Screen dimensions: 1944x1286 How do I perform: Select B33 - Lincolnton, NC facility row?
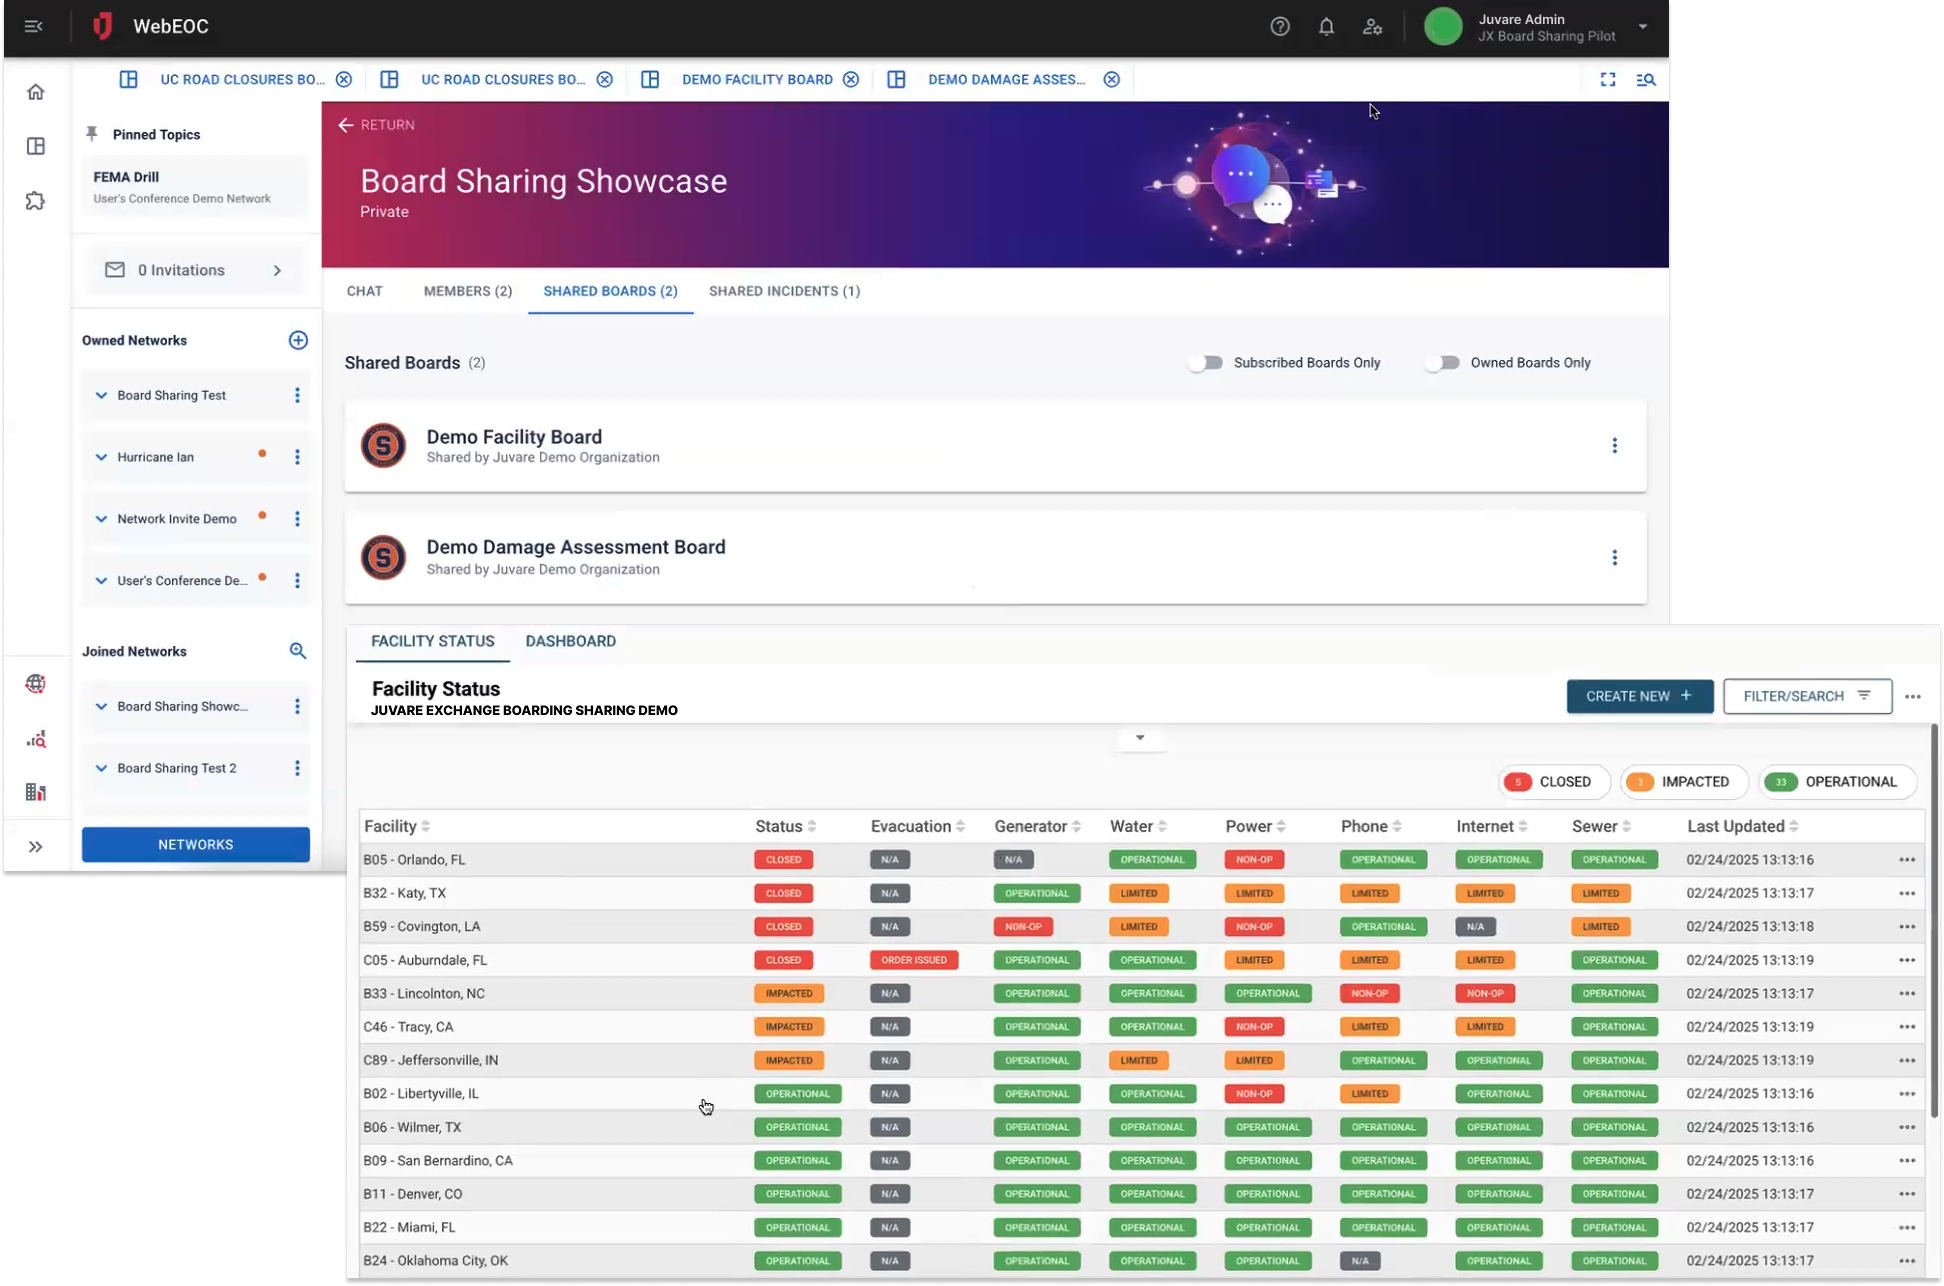[x=1142, y=994]
